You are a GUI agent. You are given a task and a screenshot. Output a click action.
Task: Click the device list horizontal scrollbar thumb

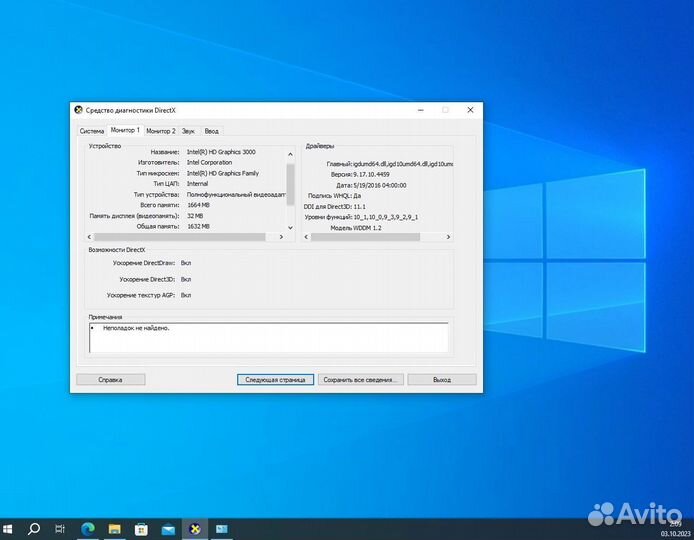point(180,237)
